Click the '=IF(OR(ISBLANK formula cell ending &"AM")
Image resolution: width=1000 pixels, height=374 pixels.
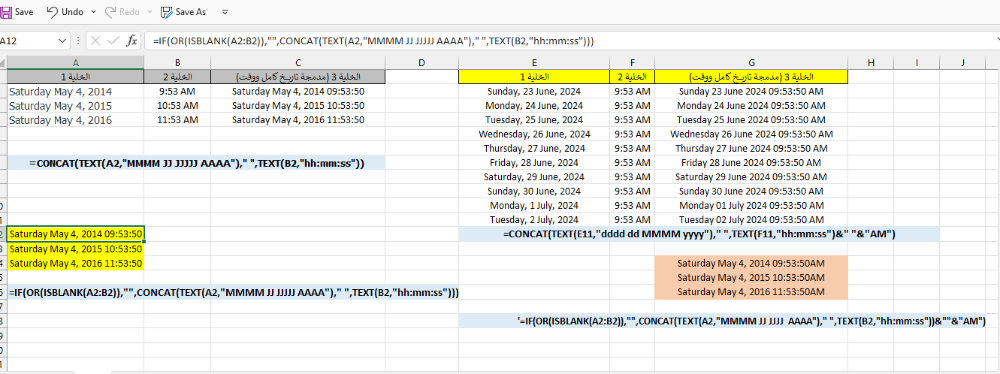click(x=722, y=321)
